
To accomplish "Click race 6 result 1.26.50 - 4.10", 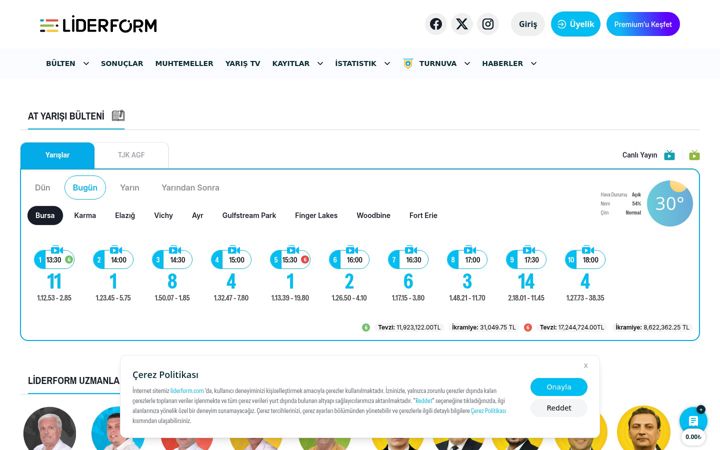I will point(349,298).
